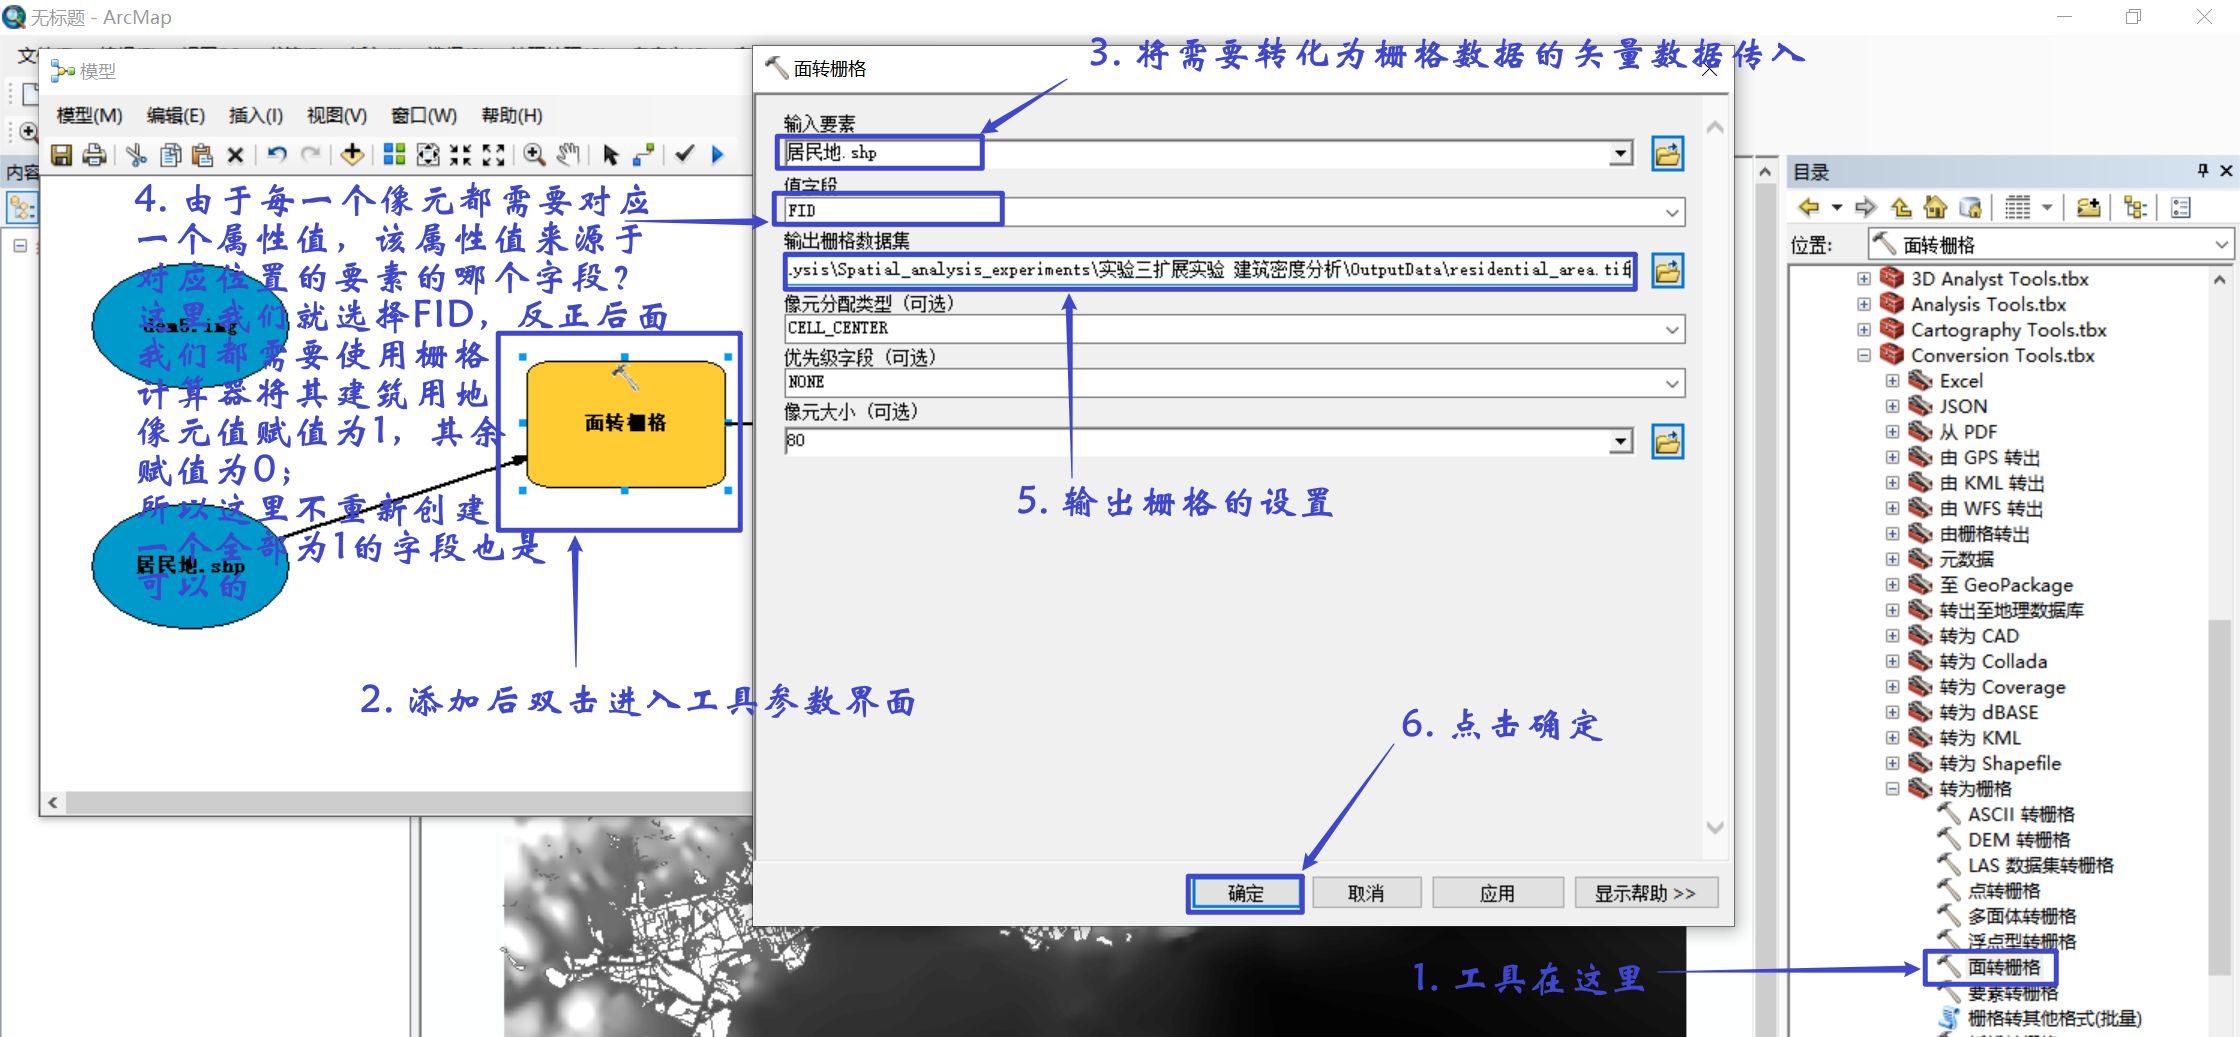This screenshot has height=1037, width=2240.
Task: Select the DEM 转栅格 tool
Action: [2018, 840]
